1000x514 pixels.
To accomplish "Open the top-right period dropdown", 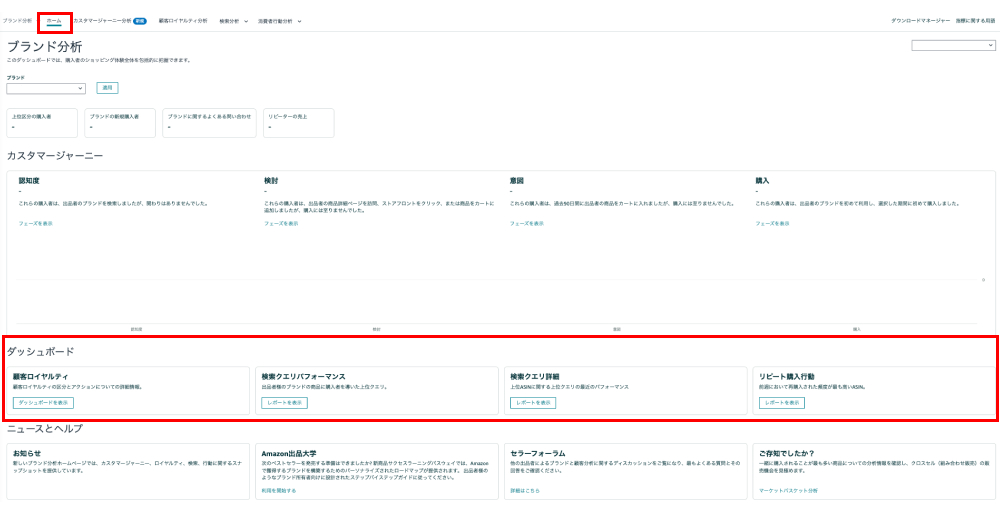I will pyautogui.click(x=953, y=45).
